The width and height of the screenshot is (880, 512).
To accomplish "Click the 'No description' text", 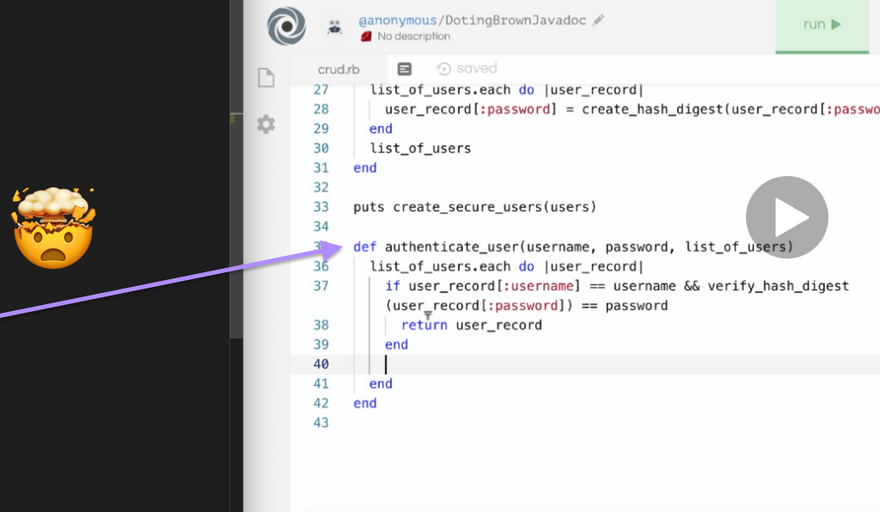I will pos(414,37).
